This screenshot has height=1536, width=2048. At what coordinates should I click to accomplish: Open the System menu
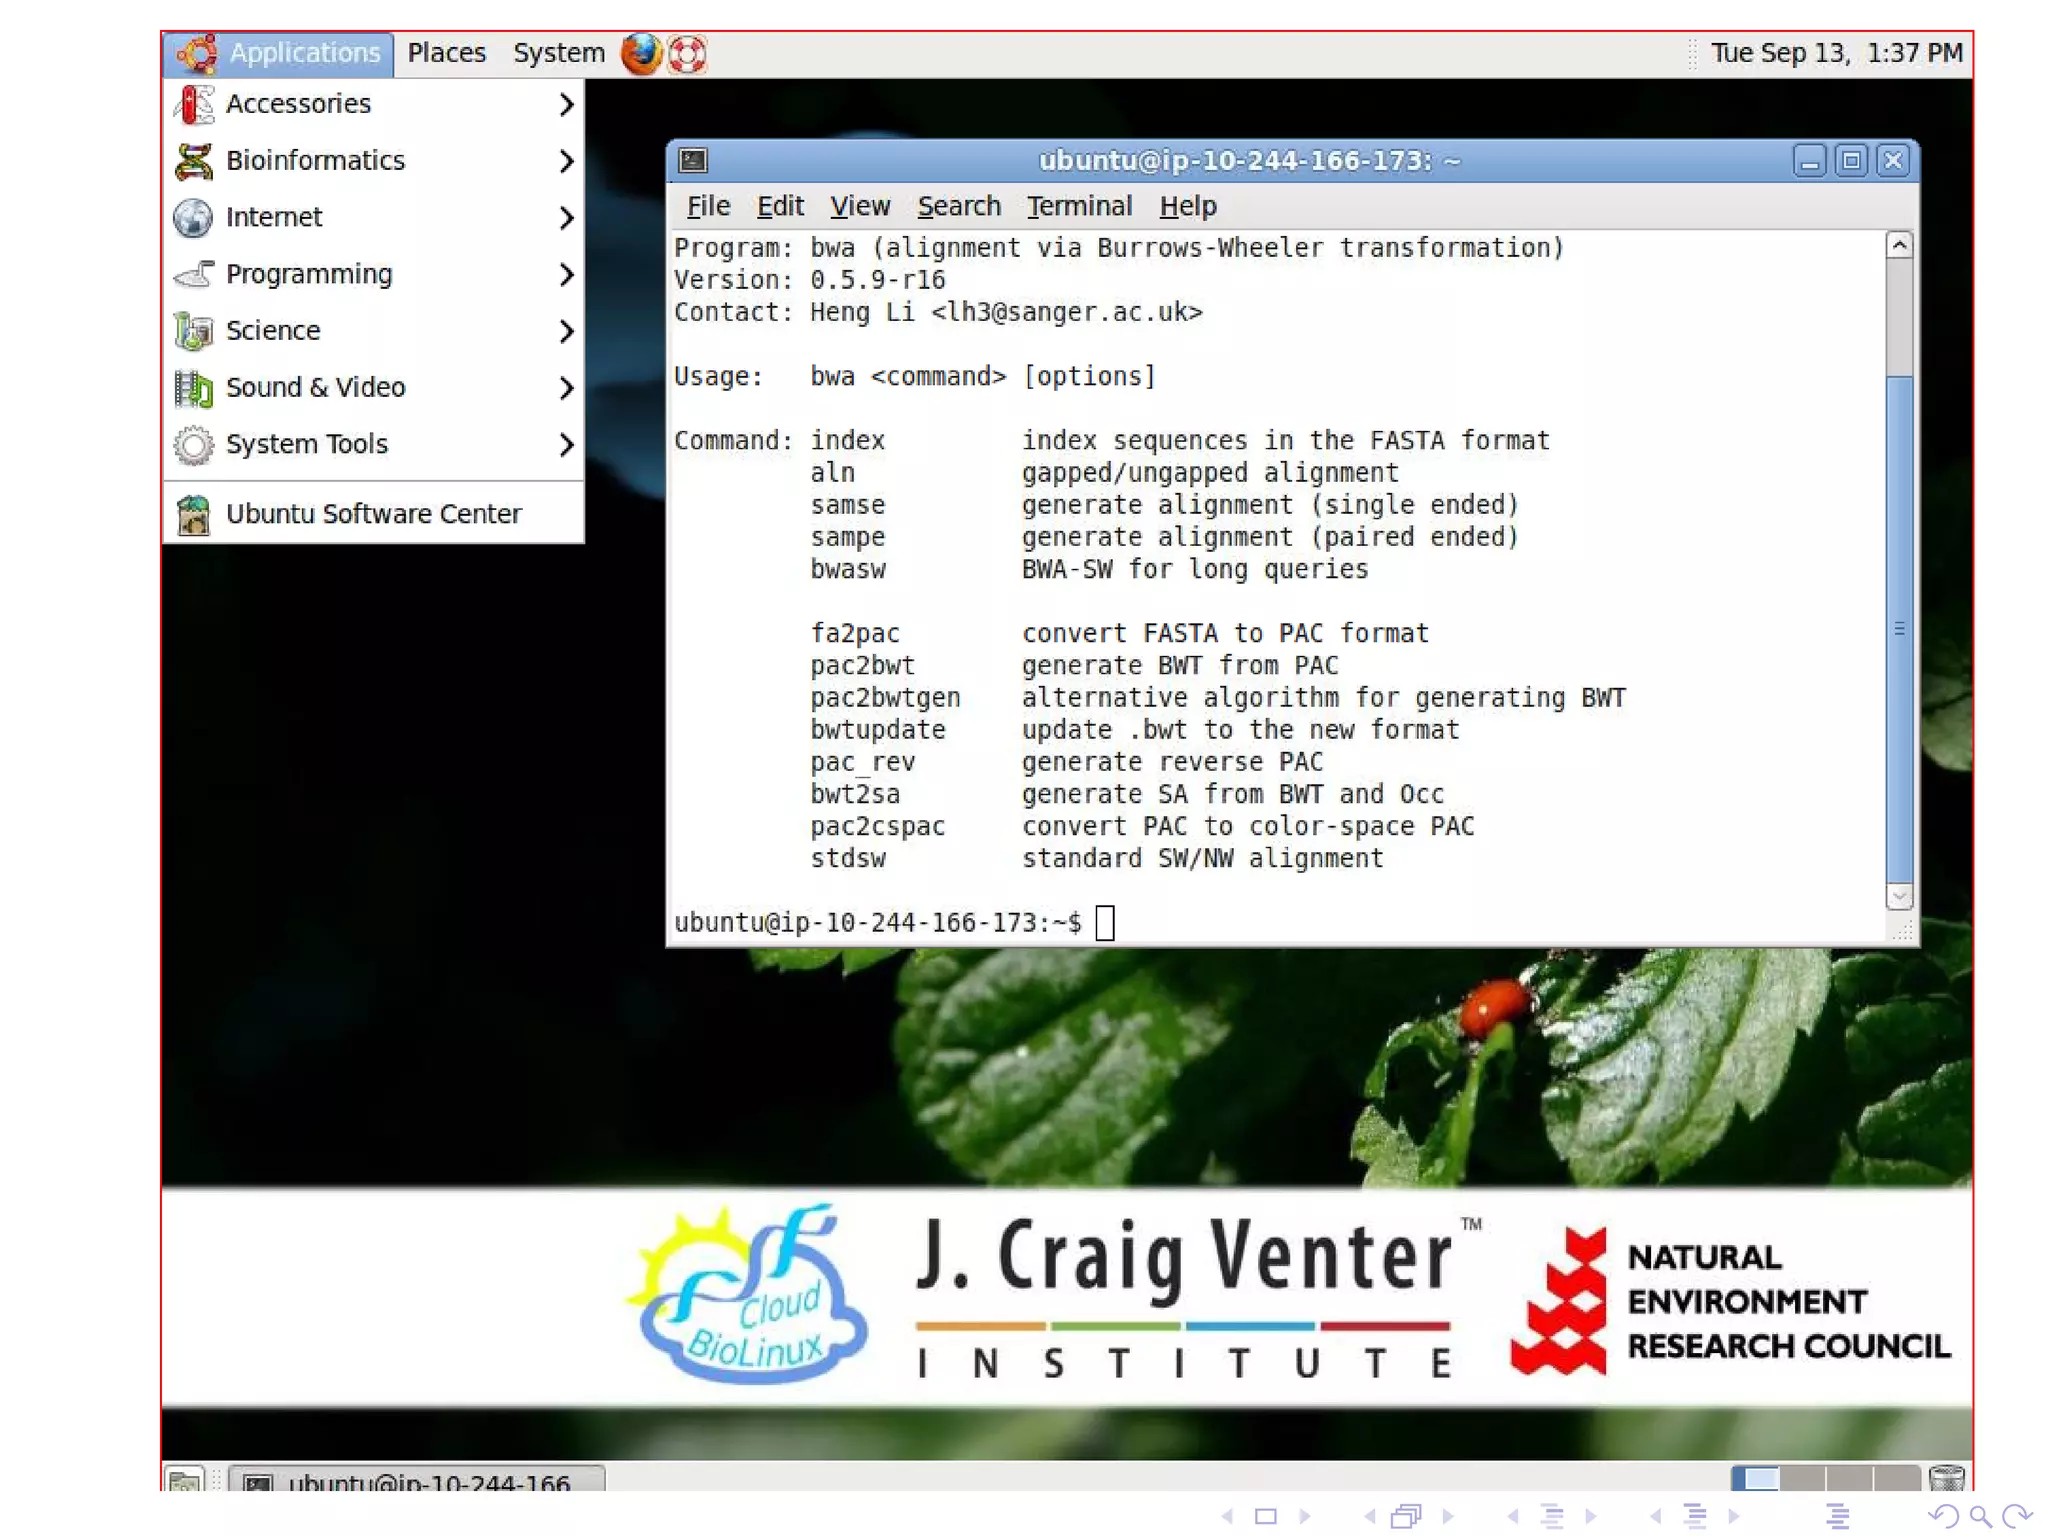(x=558, y=53)
